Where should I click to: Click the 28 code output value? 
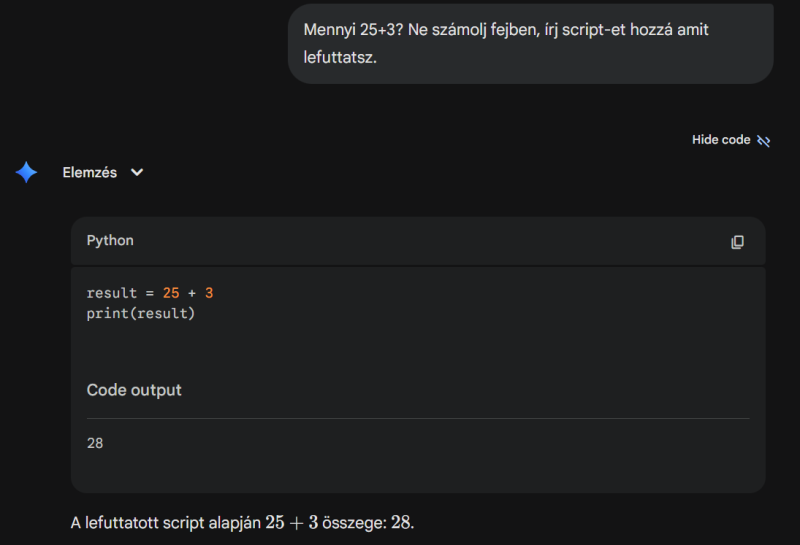click(95, 443)
